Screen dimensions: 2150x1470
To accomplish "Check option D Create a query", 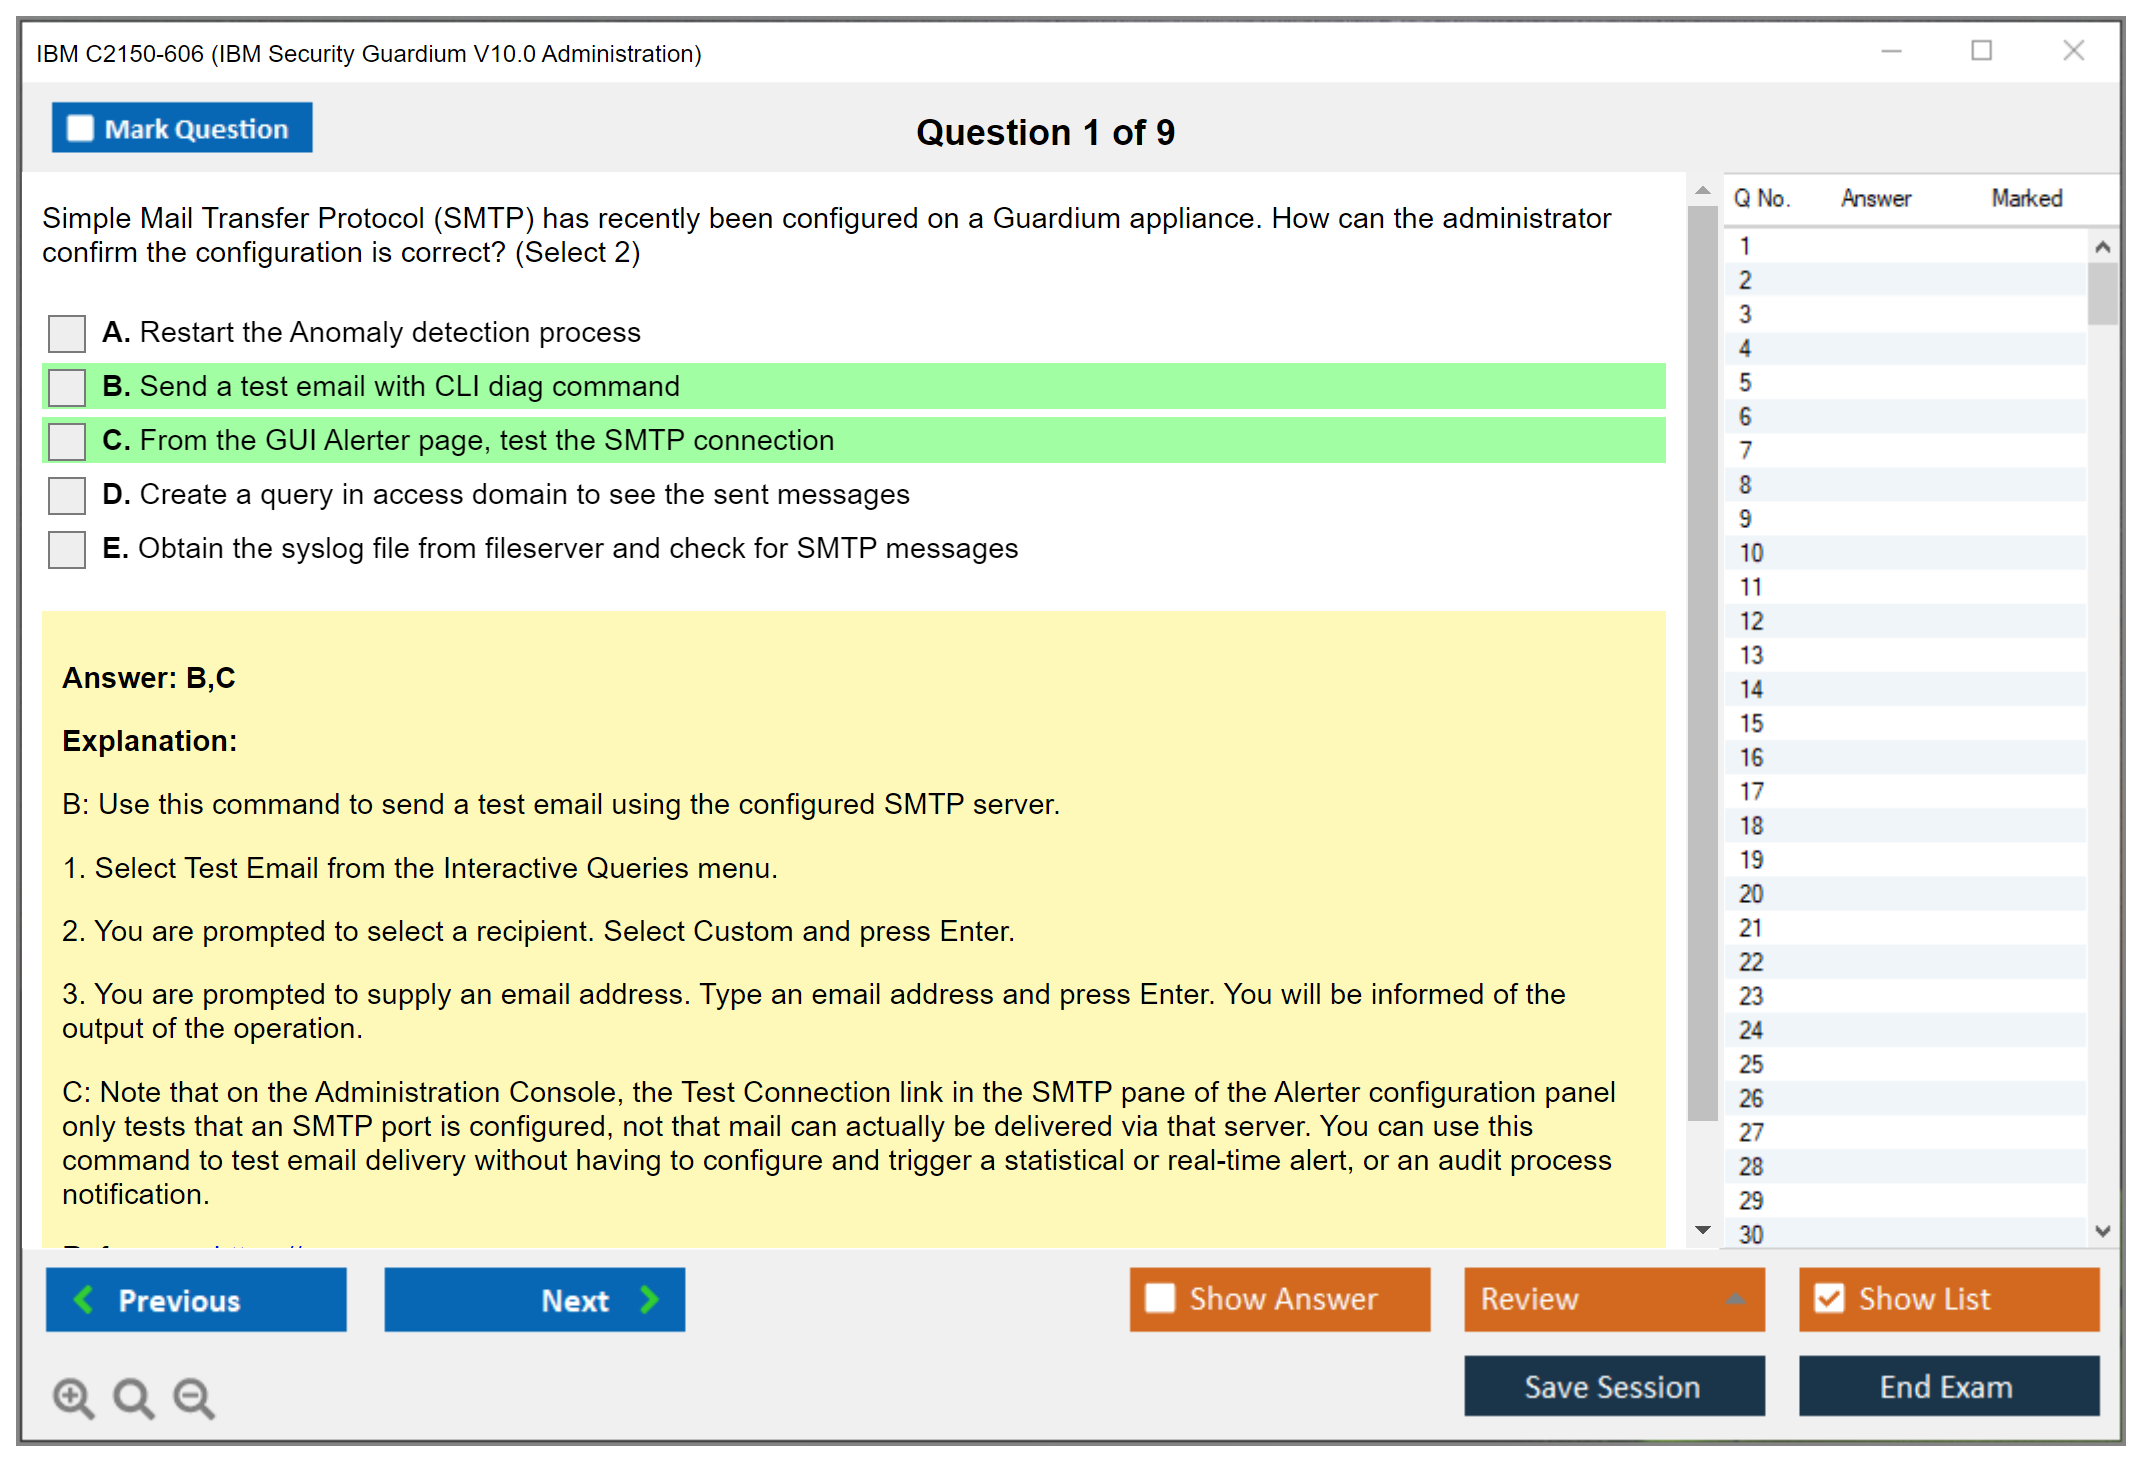I will (x=67, y=495).
